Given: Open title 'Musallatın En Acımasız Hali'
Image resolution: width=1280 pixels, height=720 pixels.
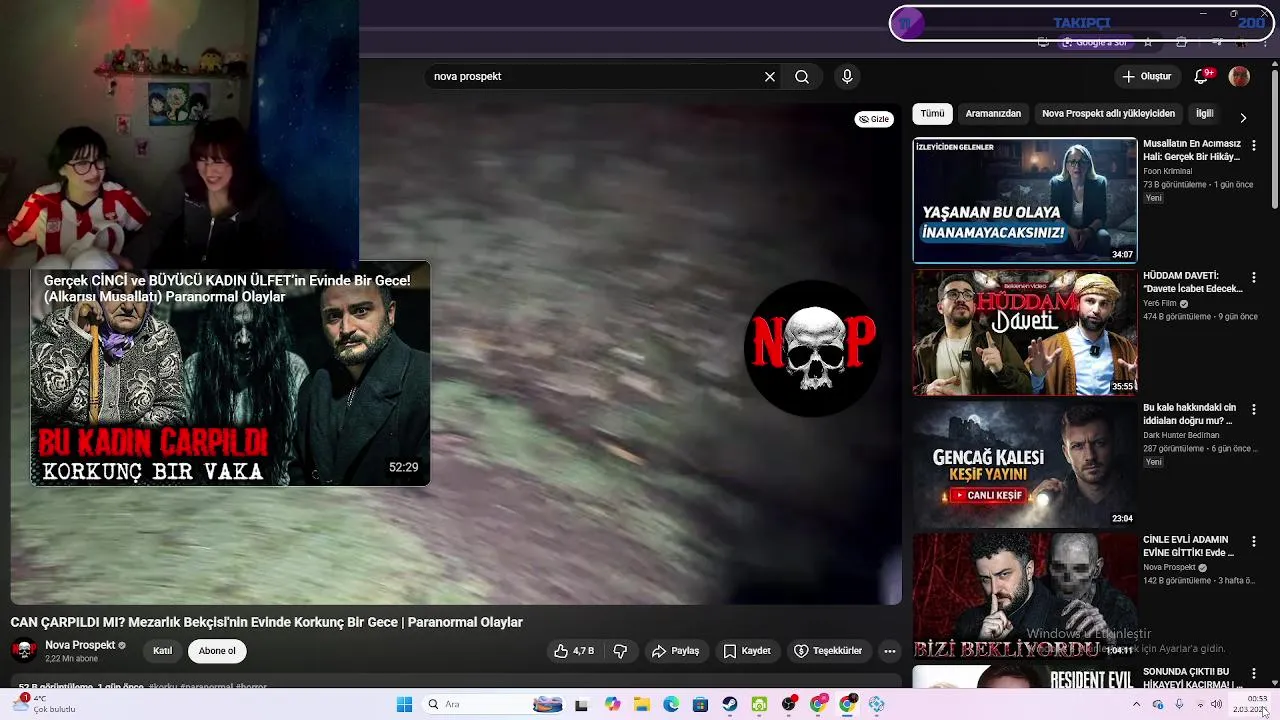Looking at the screenshot, I should [1192, 150].
